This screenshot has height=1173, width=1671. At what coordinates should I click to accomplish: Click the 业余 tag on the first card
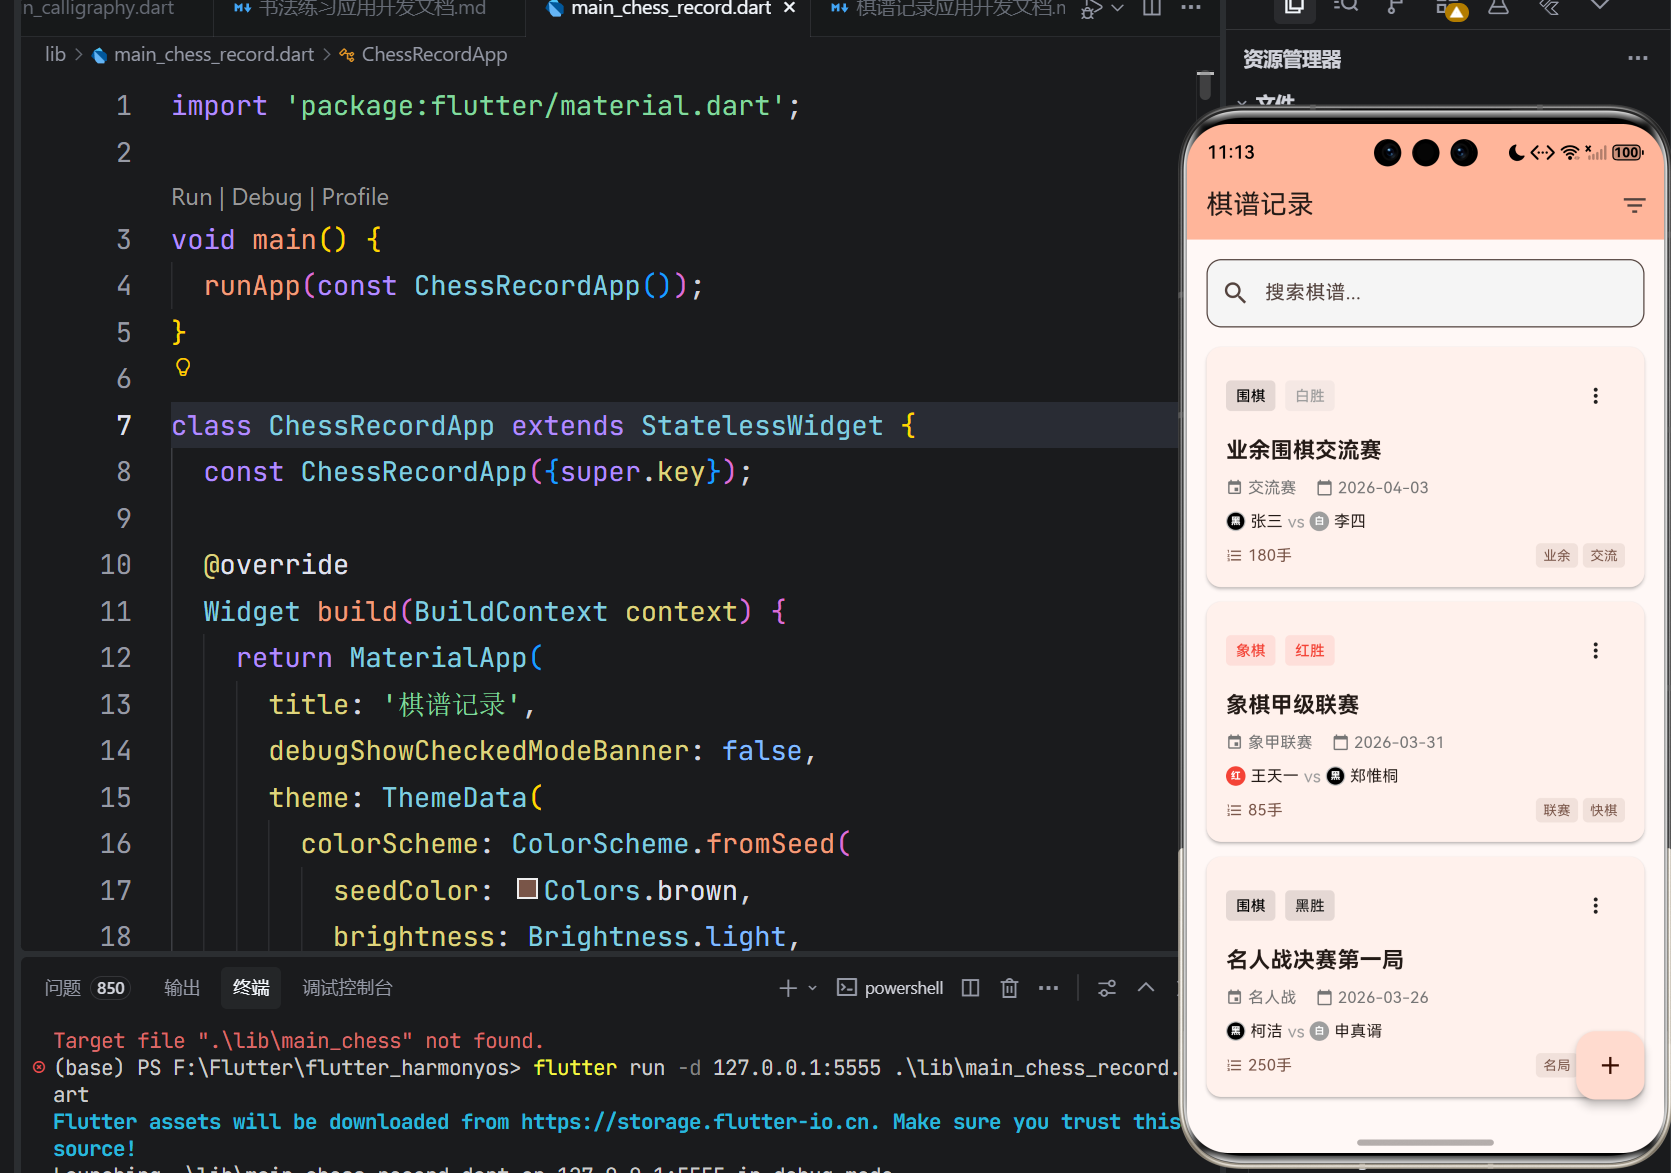click(x=1556, y=556)
